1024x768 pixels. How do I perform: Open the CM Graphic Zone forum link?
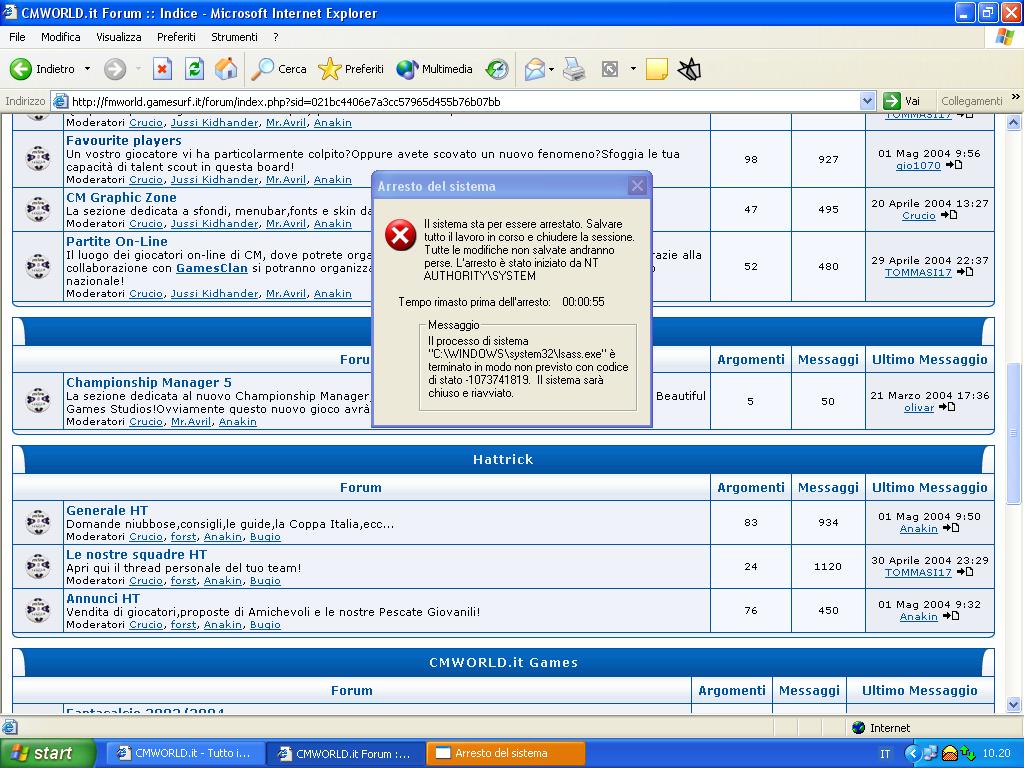(x=121, y=197)
